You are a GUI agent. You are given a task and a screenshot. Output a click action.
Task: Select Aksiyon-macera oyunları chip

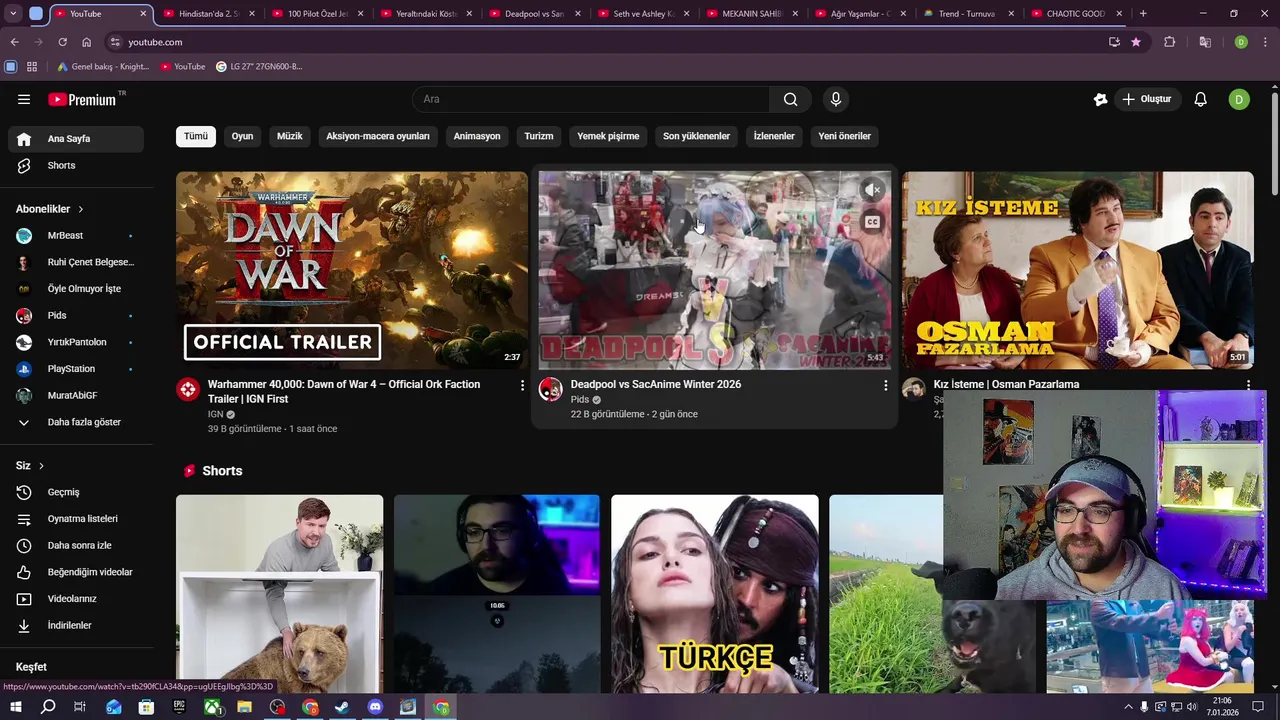378,136
